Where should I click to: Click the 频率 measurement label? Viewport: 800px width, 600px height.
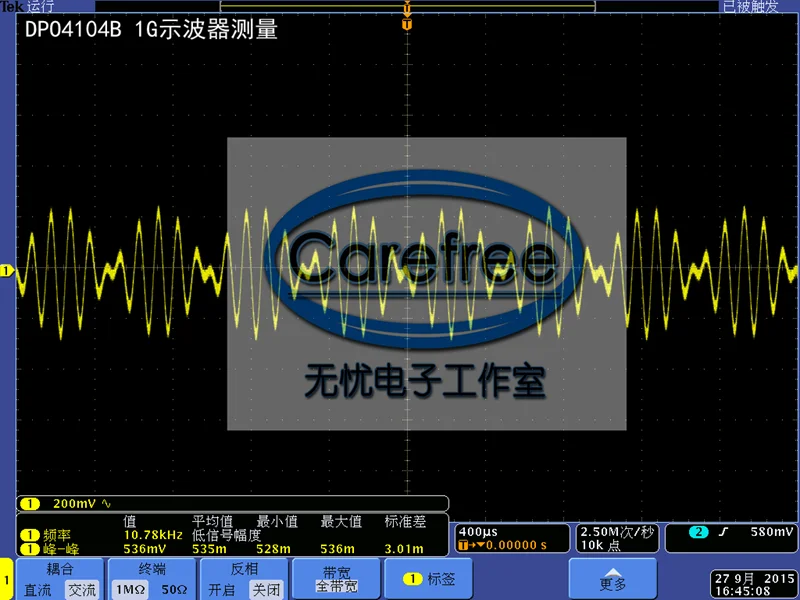point(57,535)
